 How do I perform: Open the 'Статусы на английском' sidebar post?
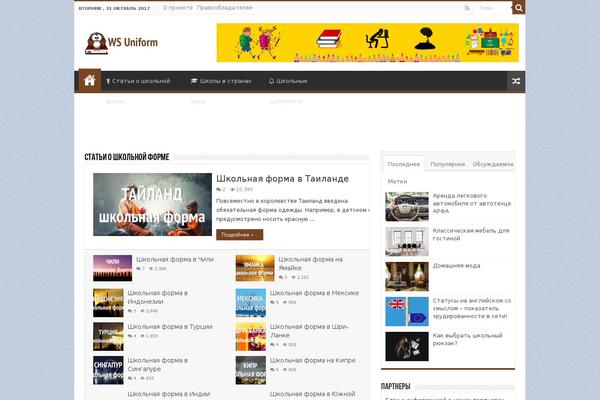click(x=472, y=308)
